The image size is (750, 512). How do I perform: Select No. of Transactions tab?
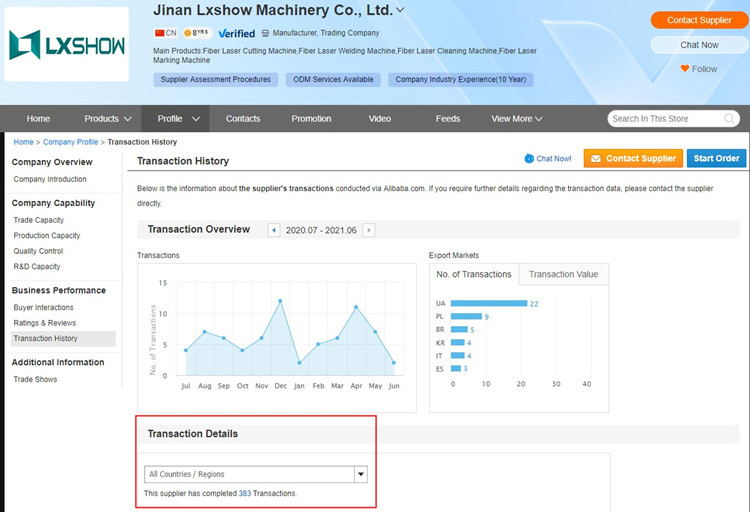(x=474, y=274)
